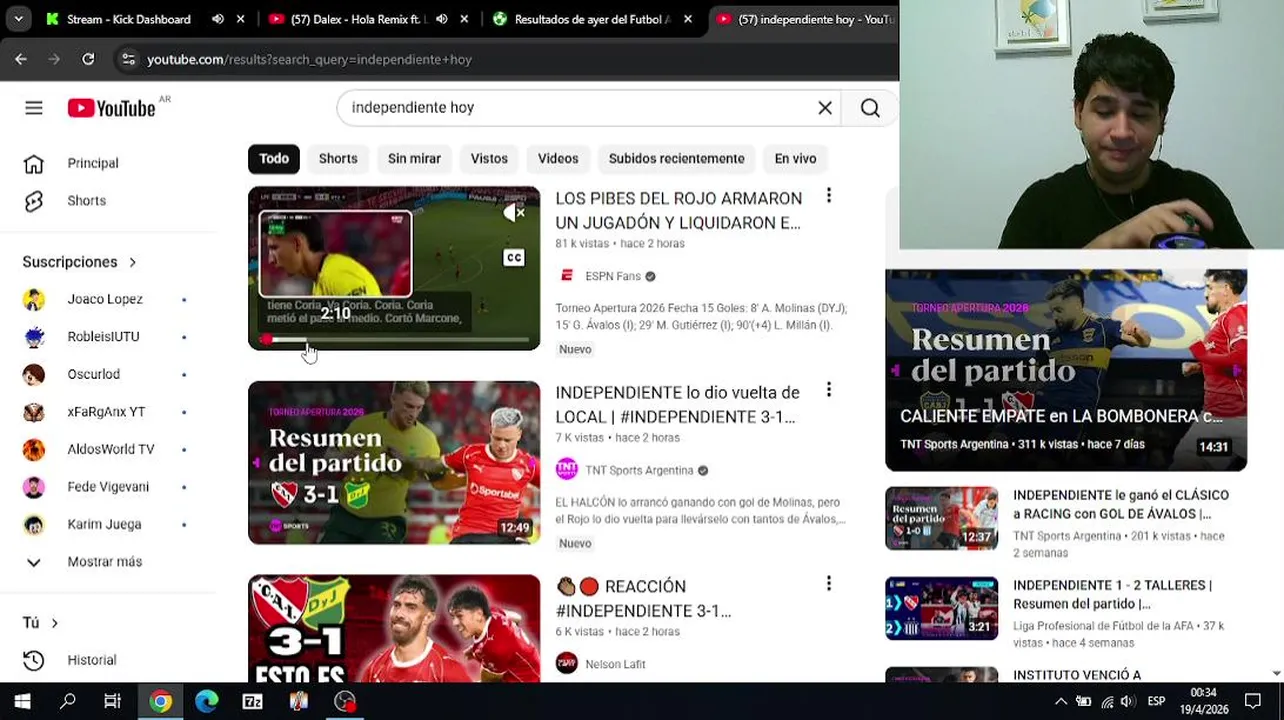
Task: Open options menu for 'REACCIÓN #INDEPENDIENTE' video
Action: [829, 584]
